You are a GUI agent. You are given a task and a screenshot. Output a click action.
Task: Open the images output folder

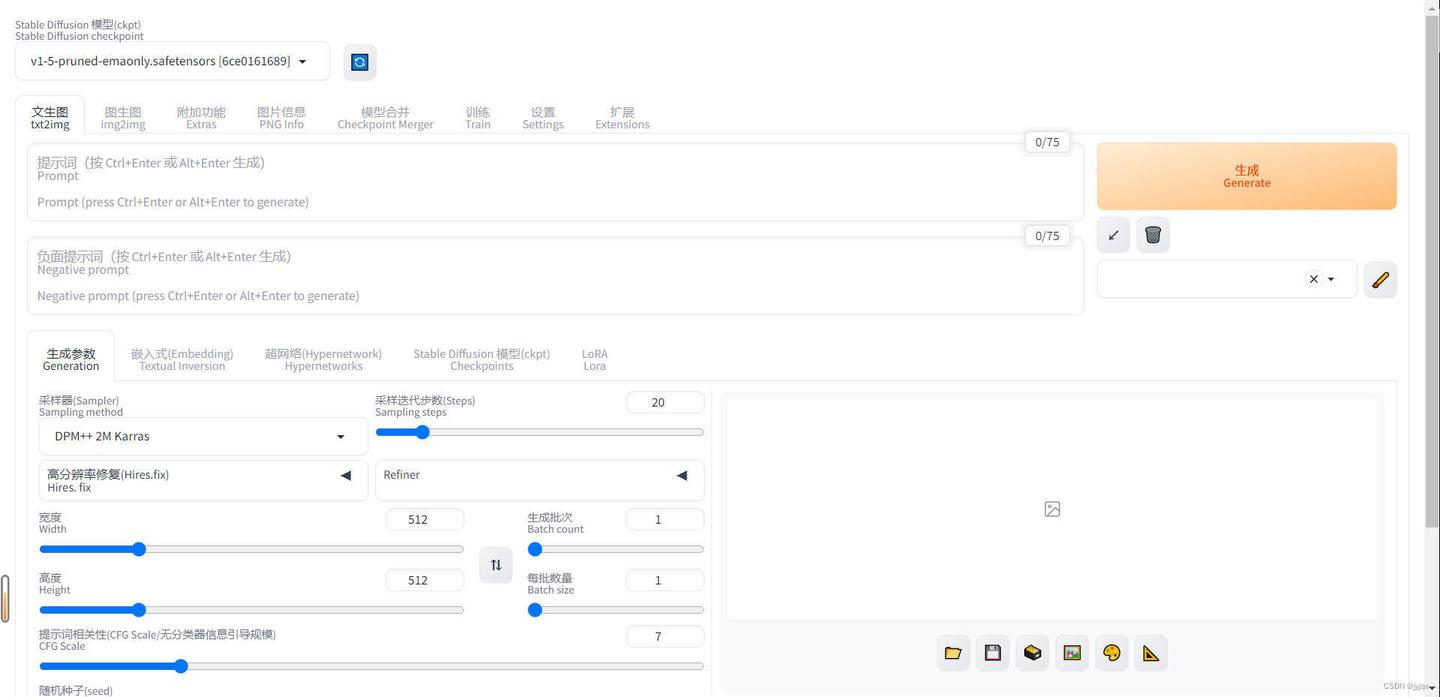pyautogui.click(x=953, y=653)
